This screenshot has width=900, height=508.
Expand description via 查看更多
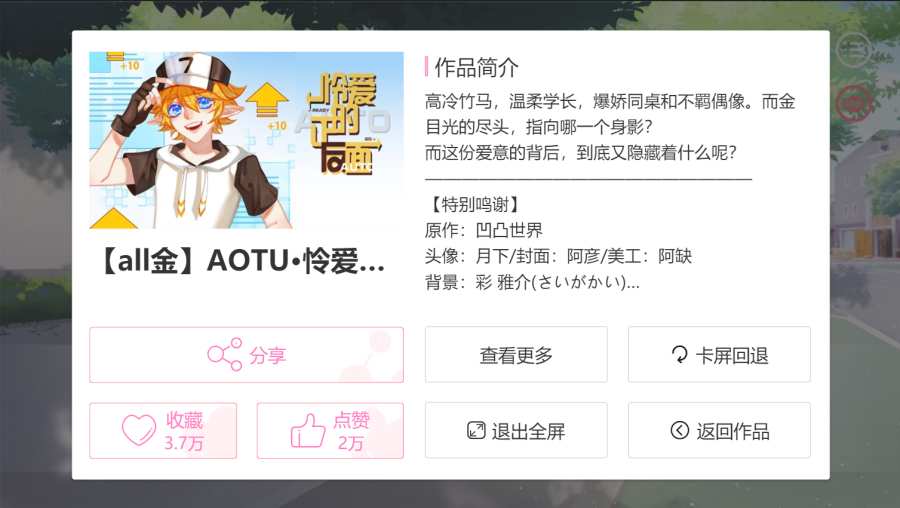(516, 355)
